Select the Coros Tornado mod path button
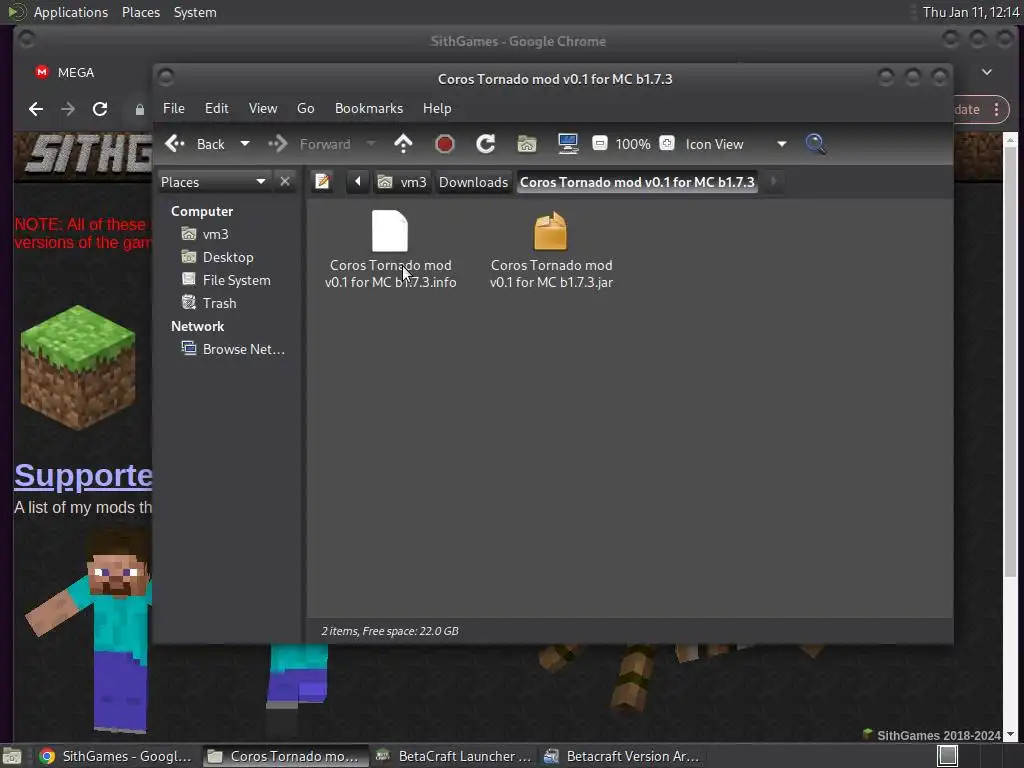The image size is (1024, 768). (637, 182)
